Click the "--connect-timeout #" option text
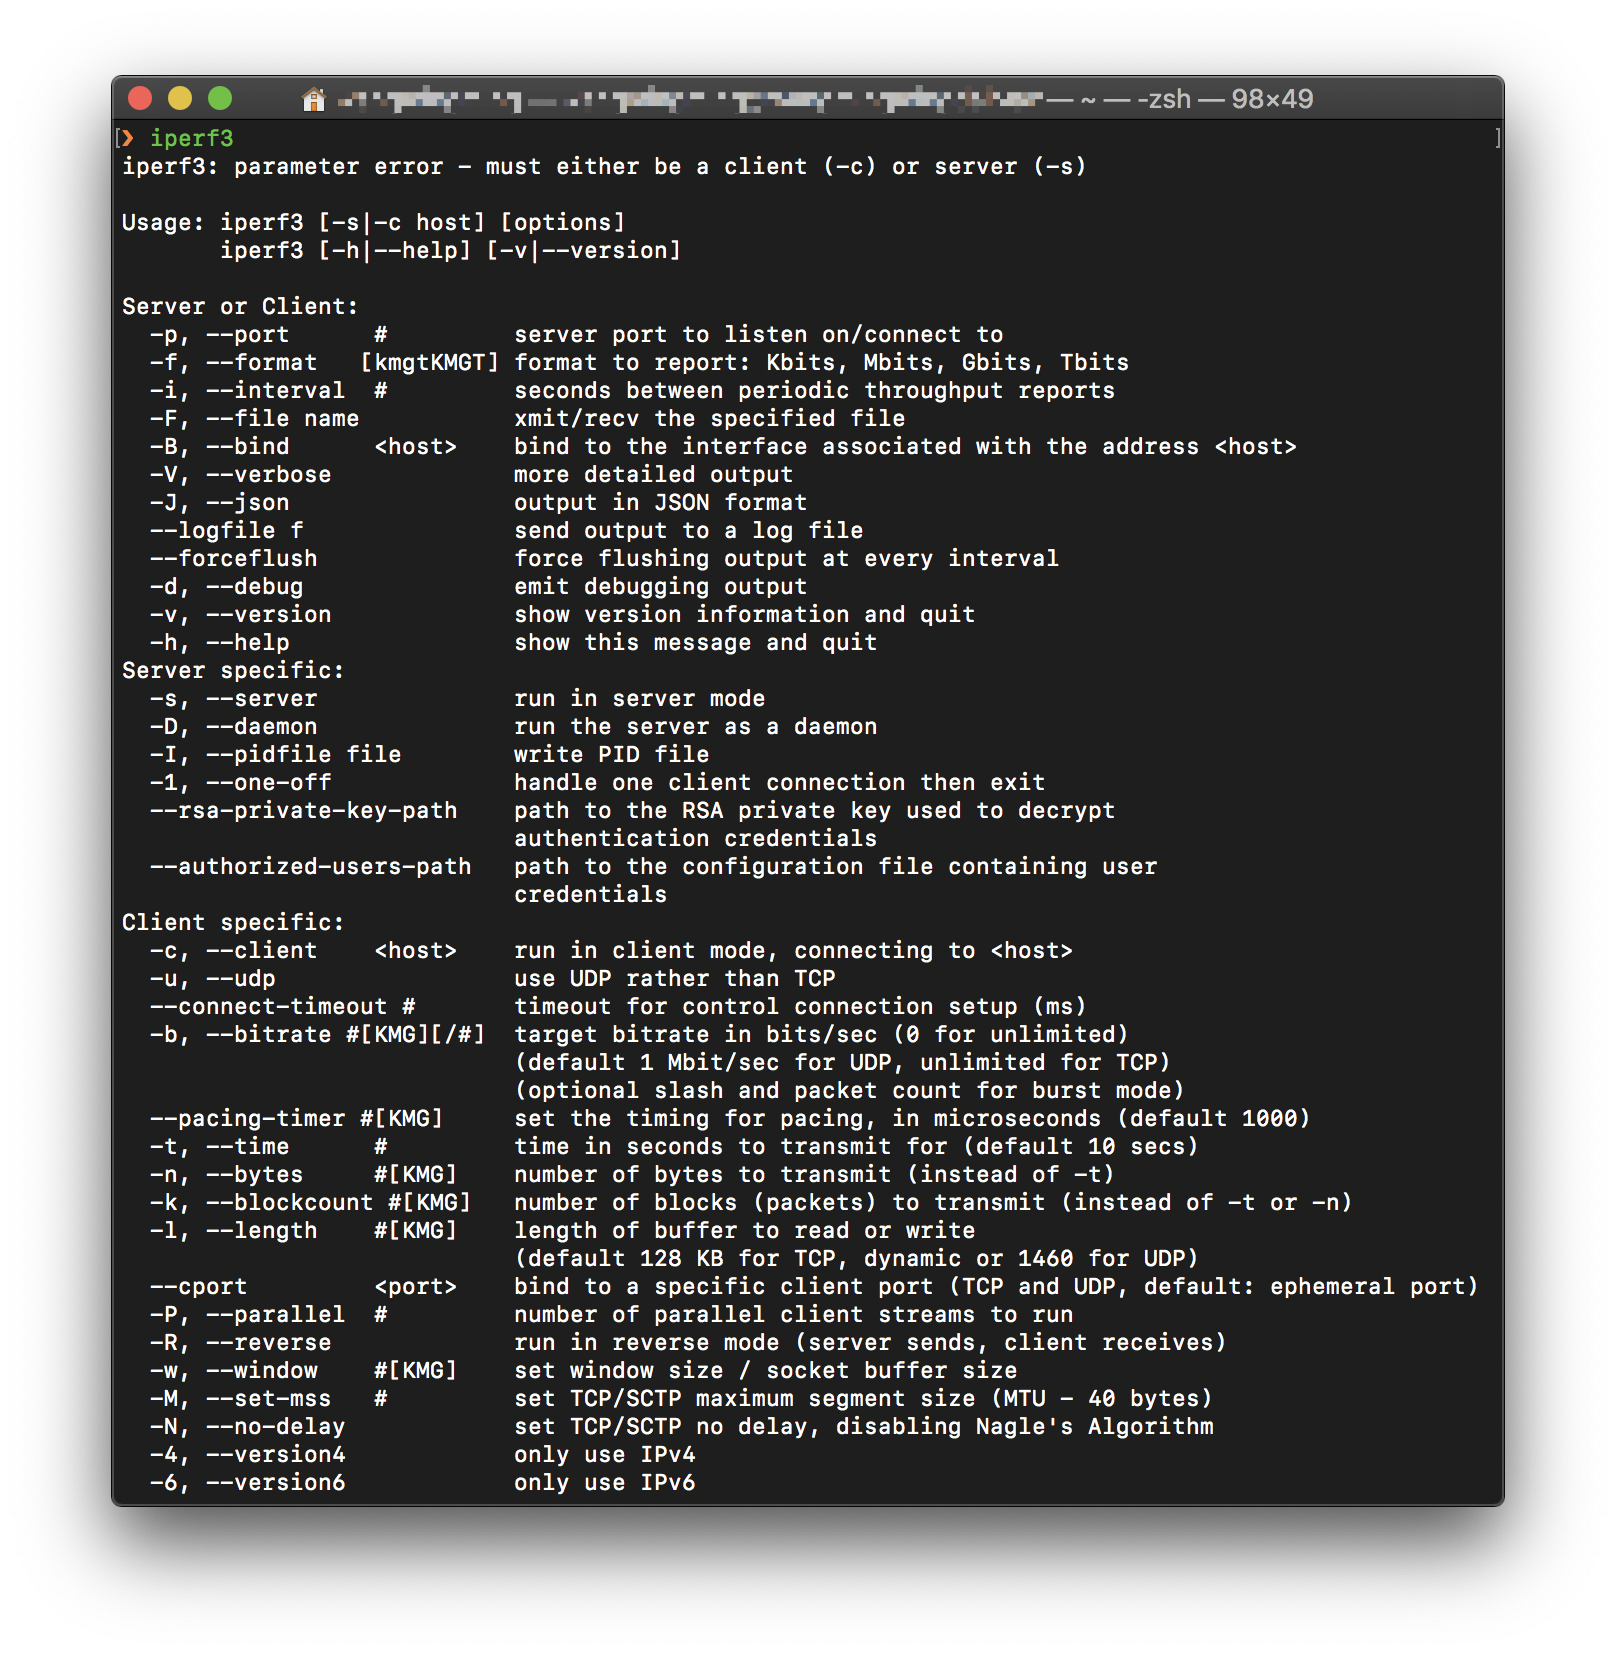 point(283,1006)
